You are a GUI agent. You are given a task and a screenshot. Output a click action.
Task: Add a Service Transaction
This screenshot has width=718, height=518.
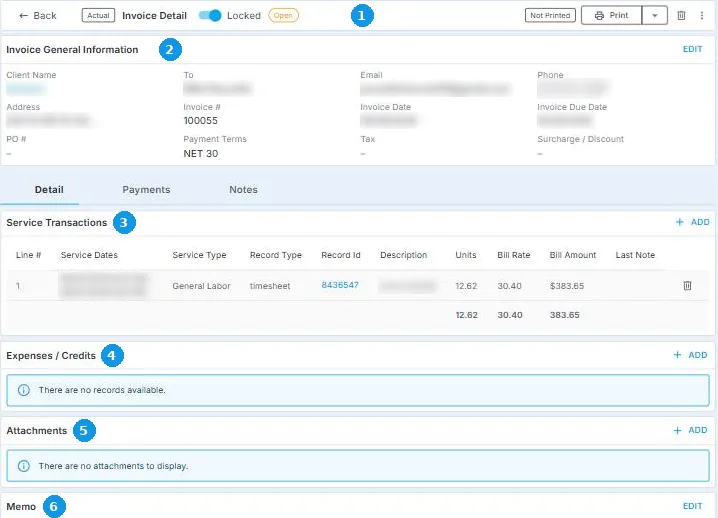click(x=692, y=222)
